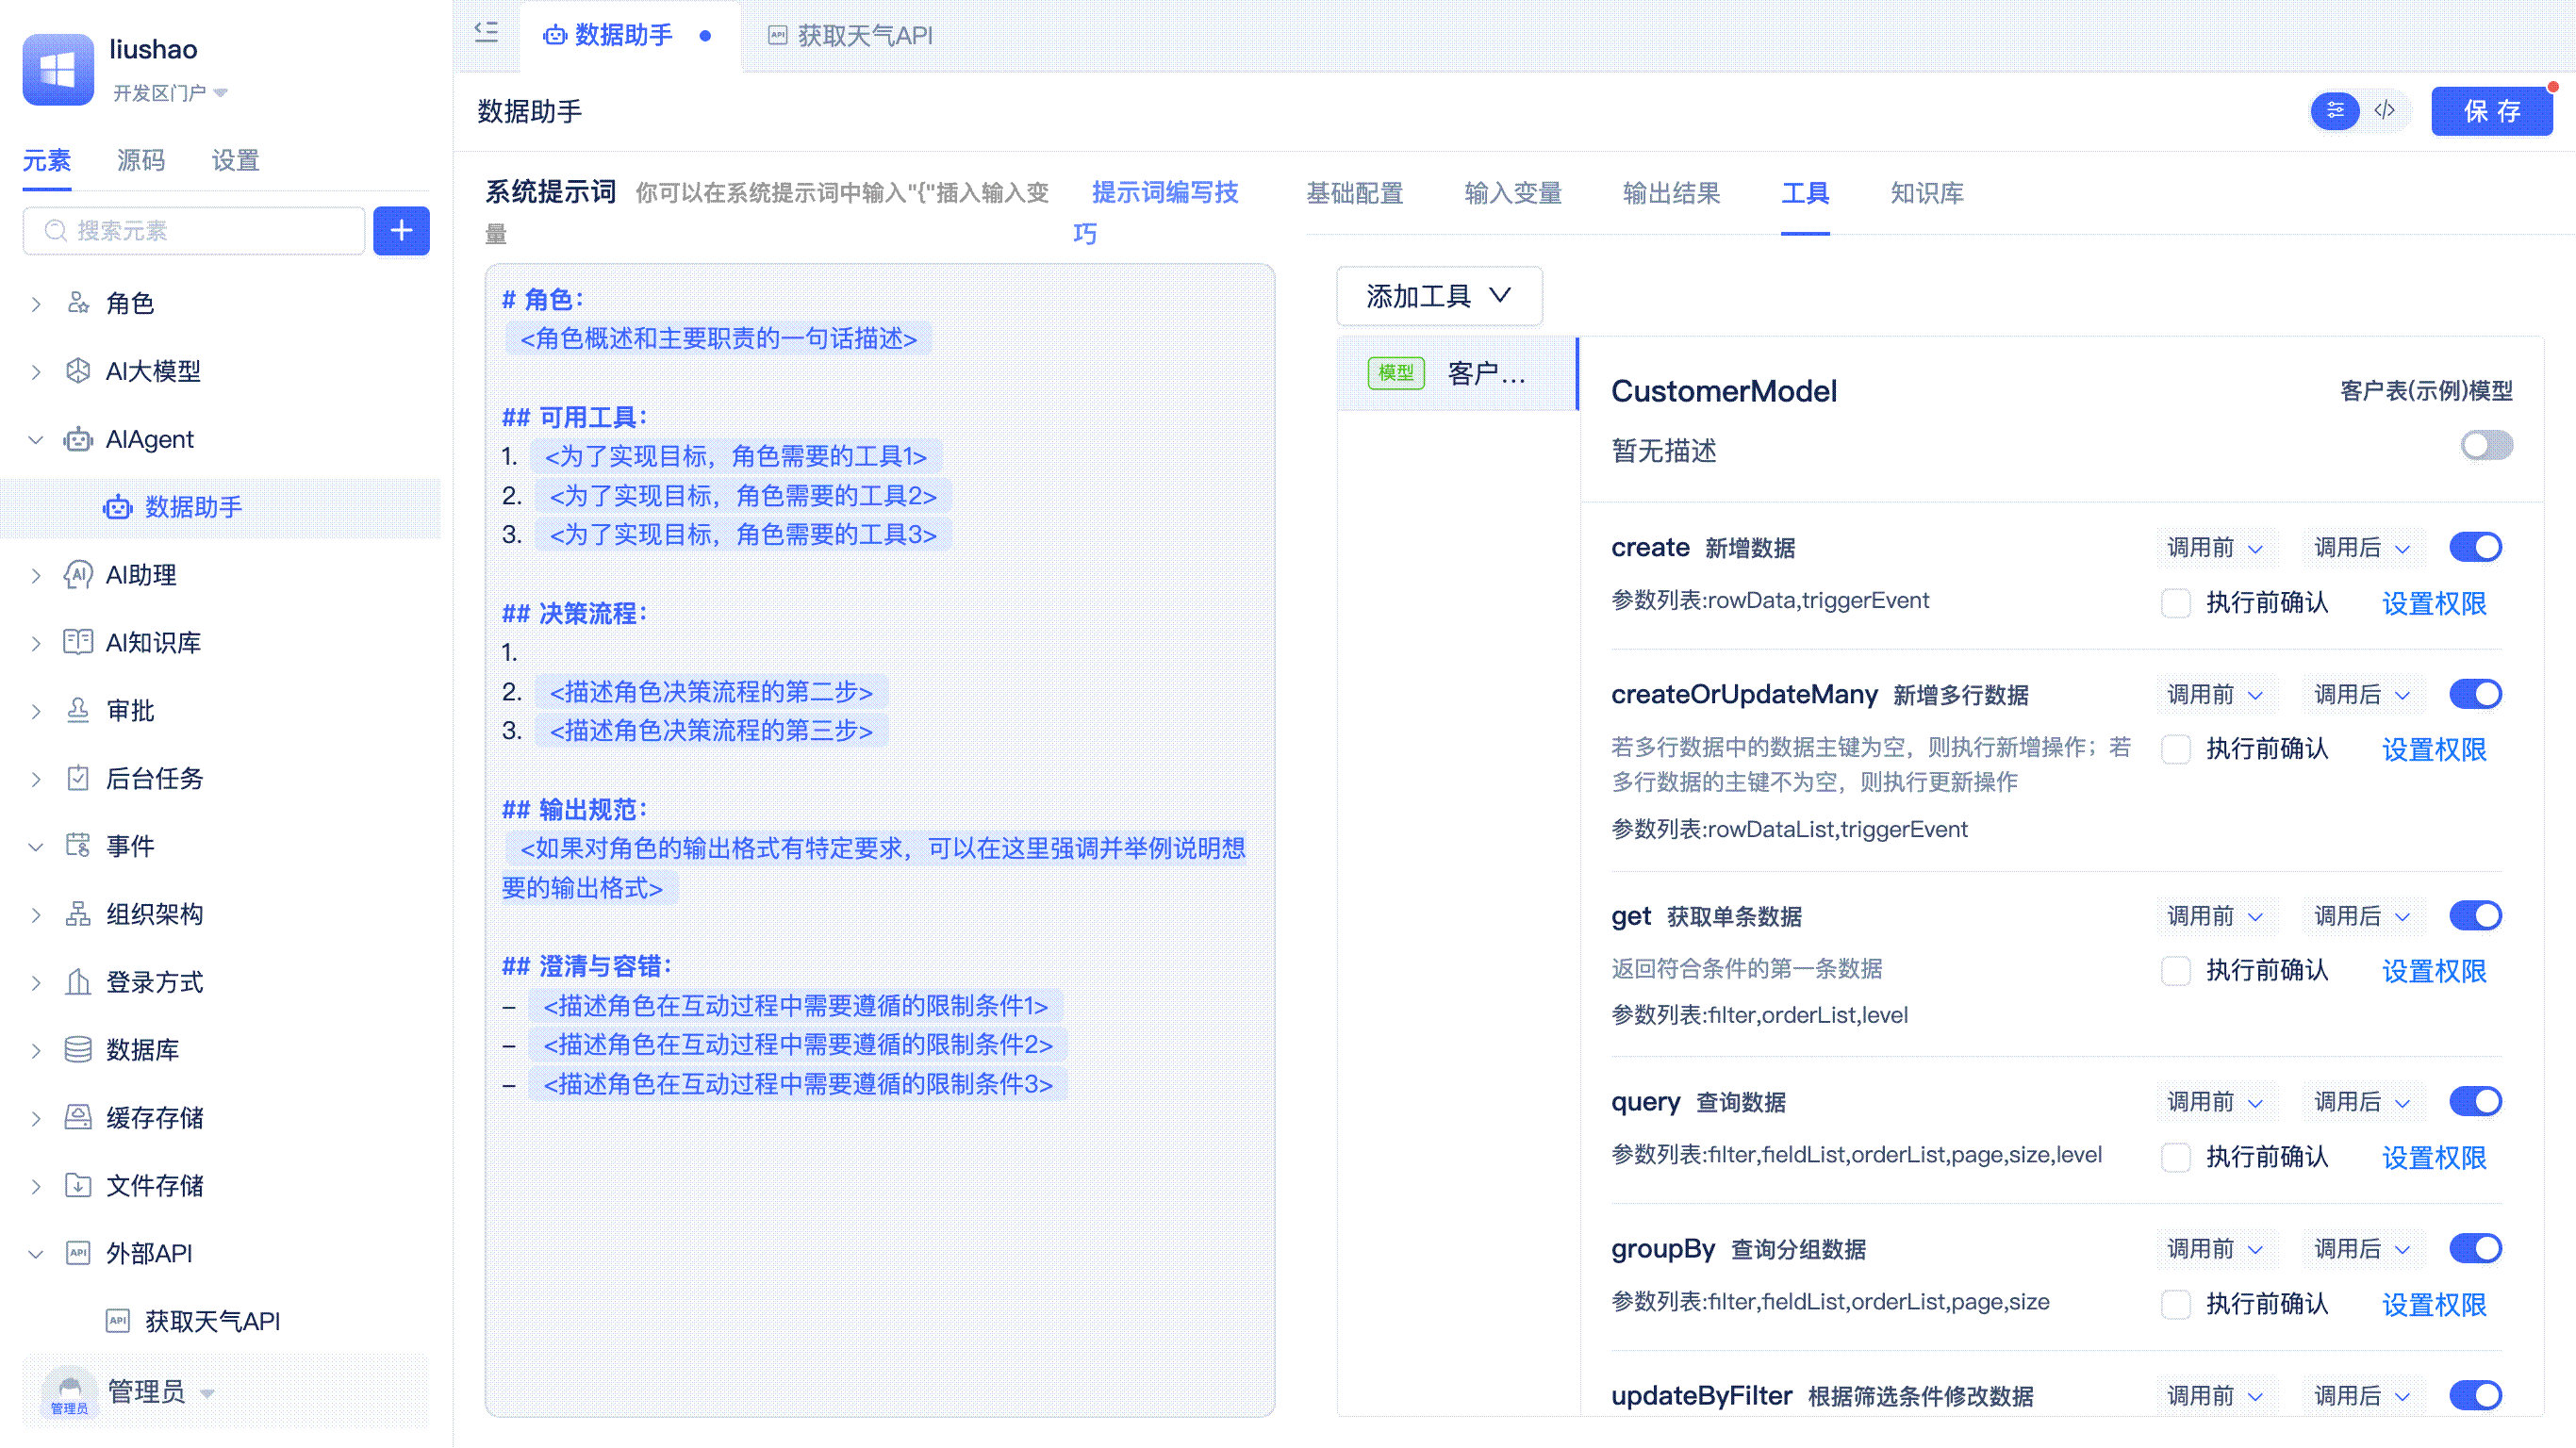Click the 角色 role icon
Screen dimensions: 2576x1448
click(78, 303)
